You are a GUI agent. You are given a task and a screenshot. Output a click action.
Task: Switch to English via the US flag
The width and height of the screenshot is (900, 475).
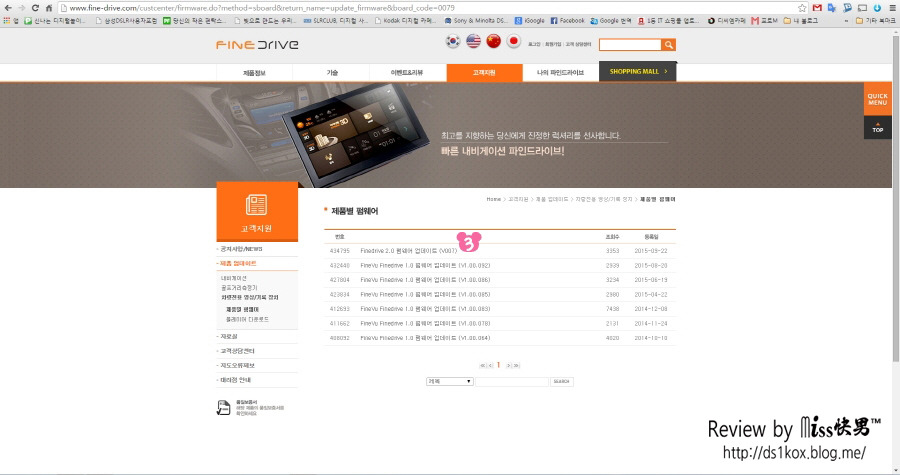[474, 41]
